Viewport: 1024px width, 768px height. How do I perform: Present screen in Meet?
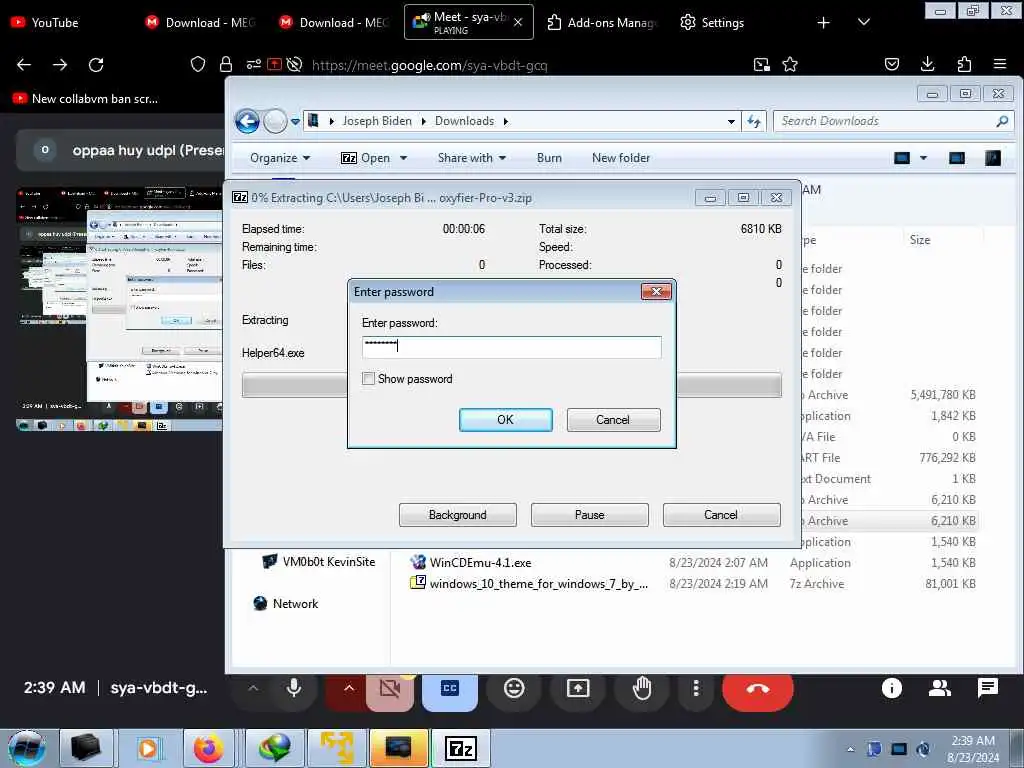pos(578,688)
